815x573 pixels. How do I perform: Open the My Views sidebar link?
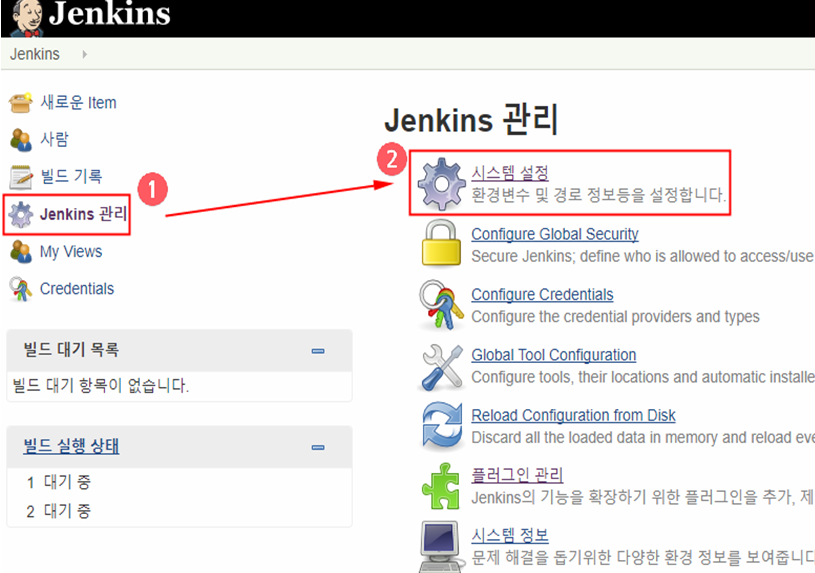[x=71, y=252]
